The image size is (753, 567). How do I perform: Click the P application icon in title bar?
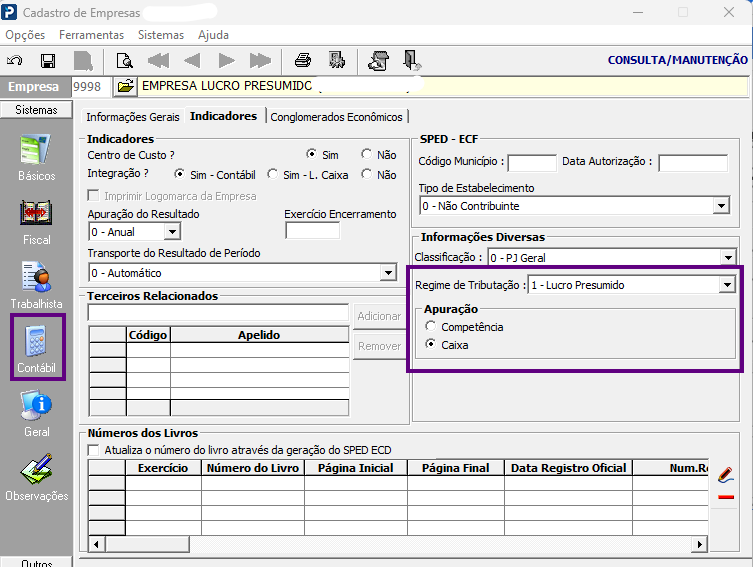pyautogui.click(x=9, y=12)
